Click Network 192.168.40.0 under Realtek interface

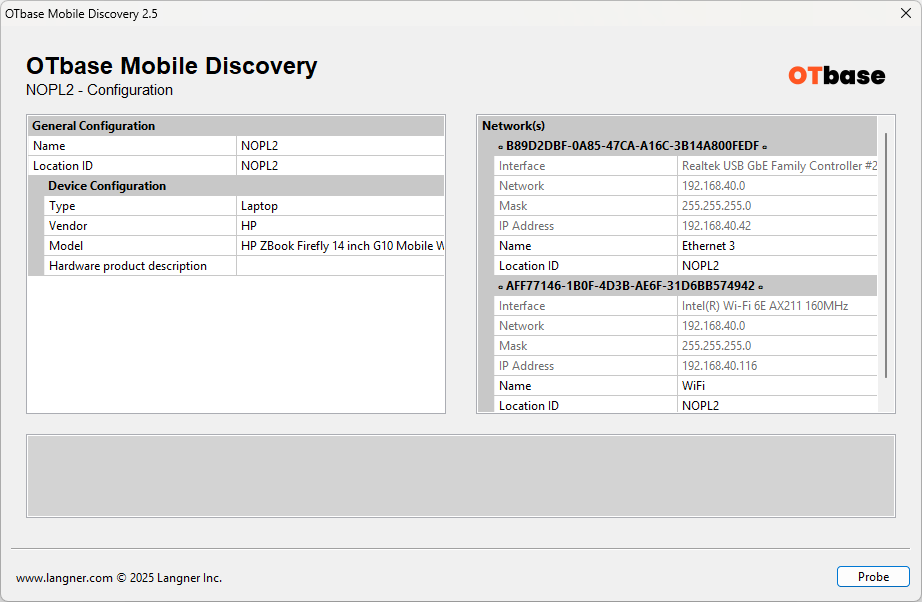(777, 186)
